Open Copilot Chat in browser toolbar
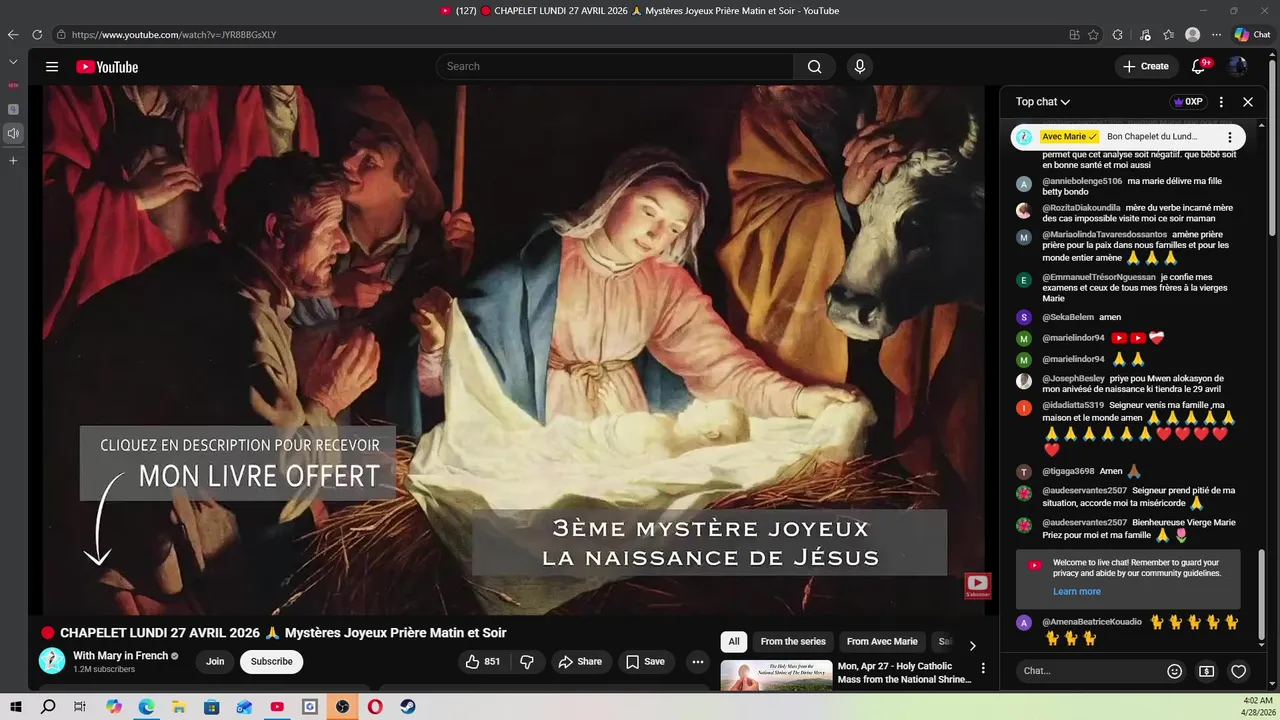 click(1252, 34)
